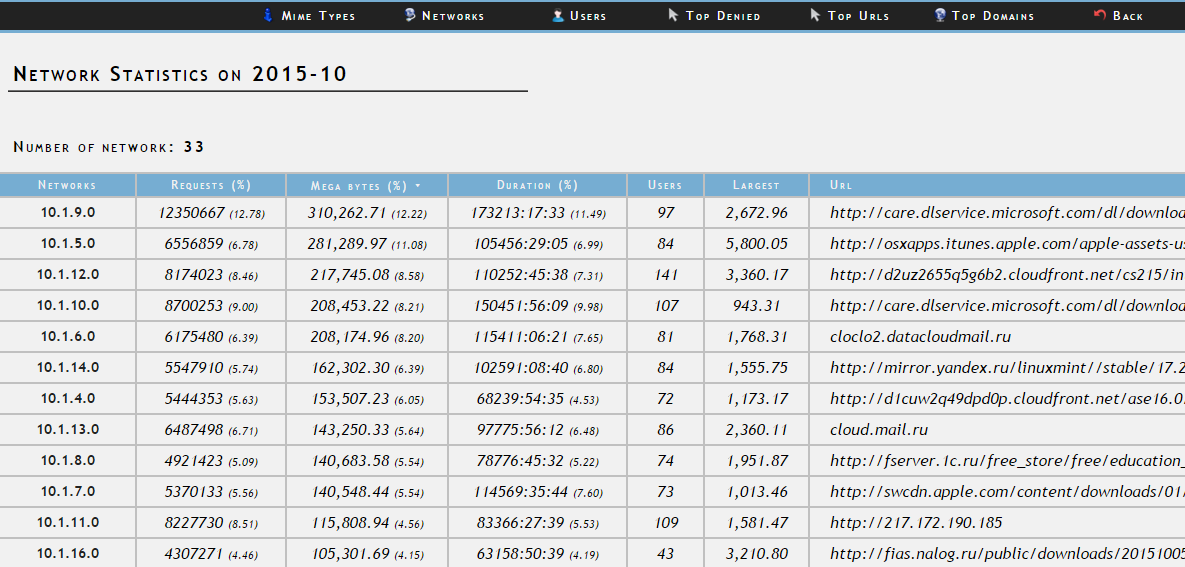Image resolution: width=1185 pixels, height=567 pixels.
Task: Select the cloud.mail.ru URL entry
Action: click(879, 429)
